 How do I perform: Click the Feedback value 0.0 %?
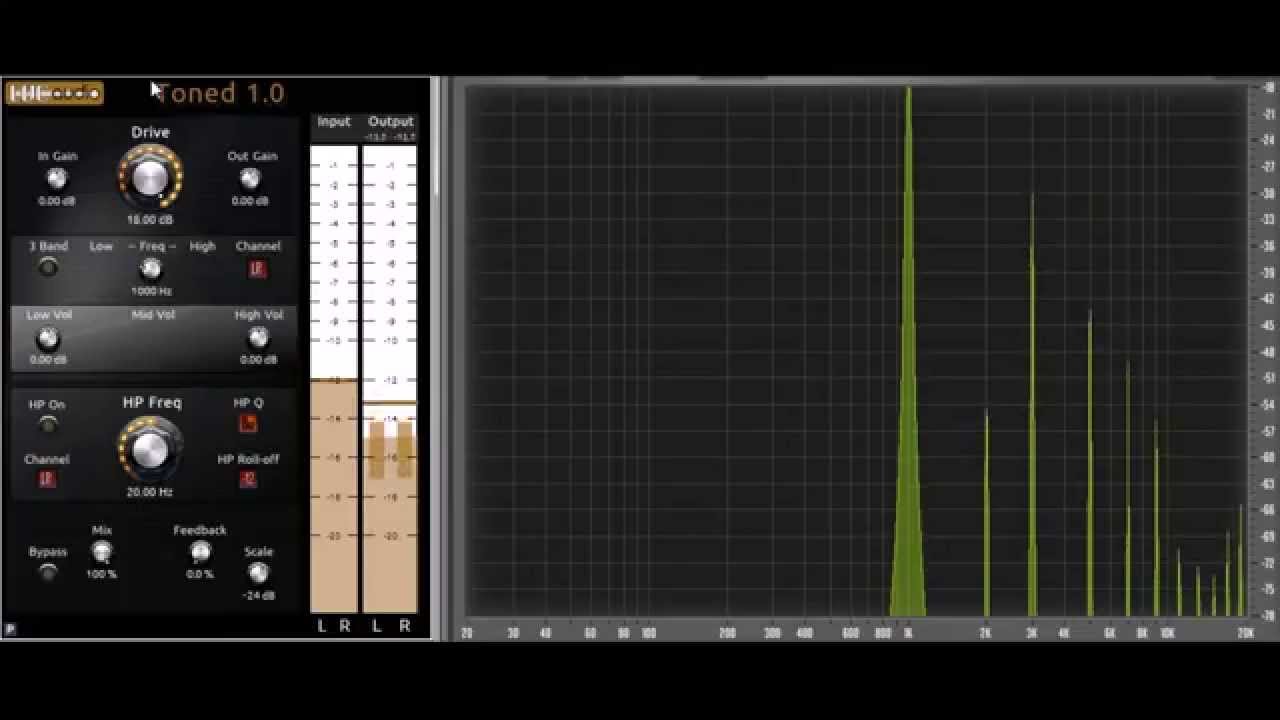pyautogui.click(x=200, y=575)
